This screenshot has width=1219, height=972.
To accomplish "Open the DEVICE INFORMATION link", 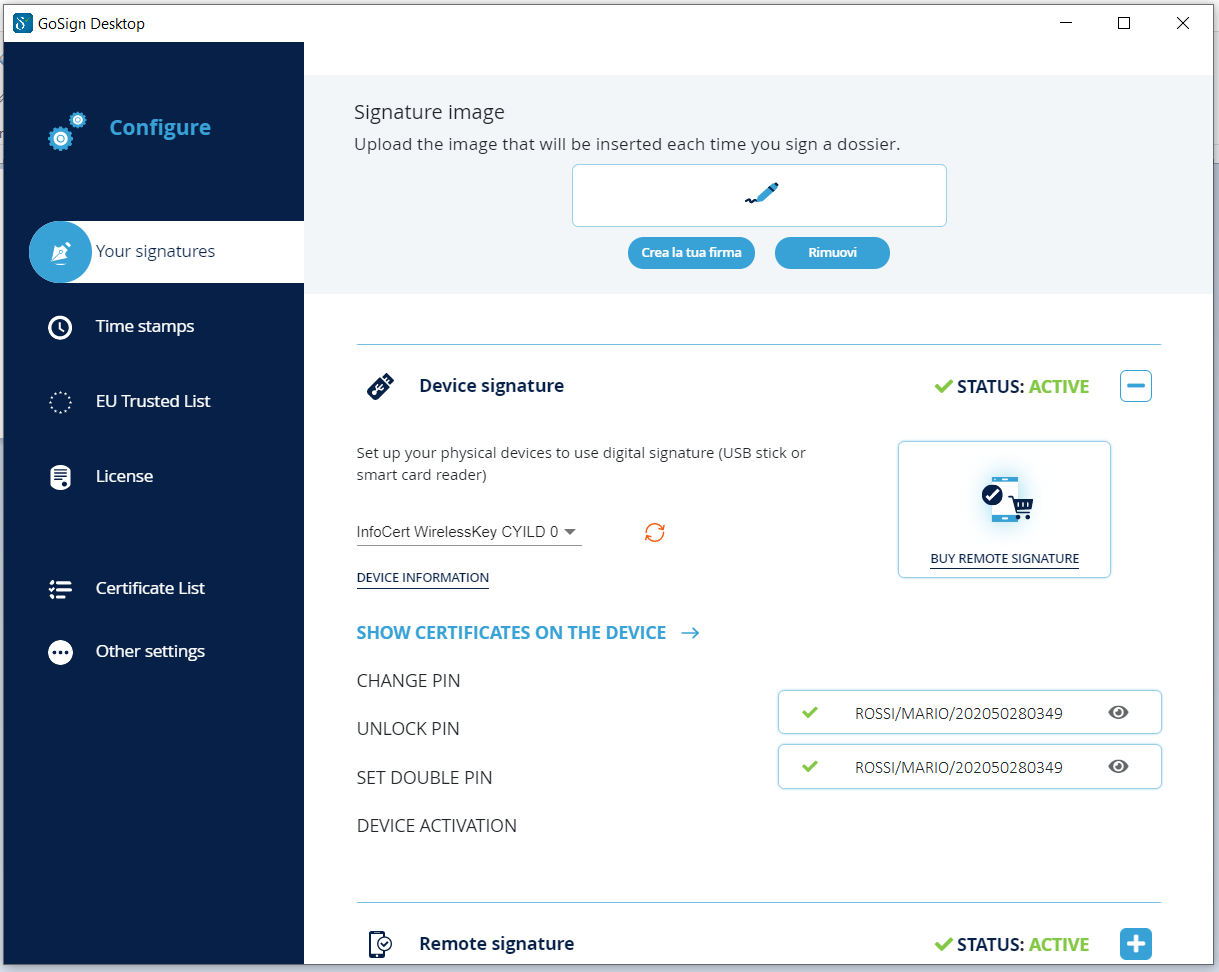I will coord(422,578).
